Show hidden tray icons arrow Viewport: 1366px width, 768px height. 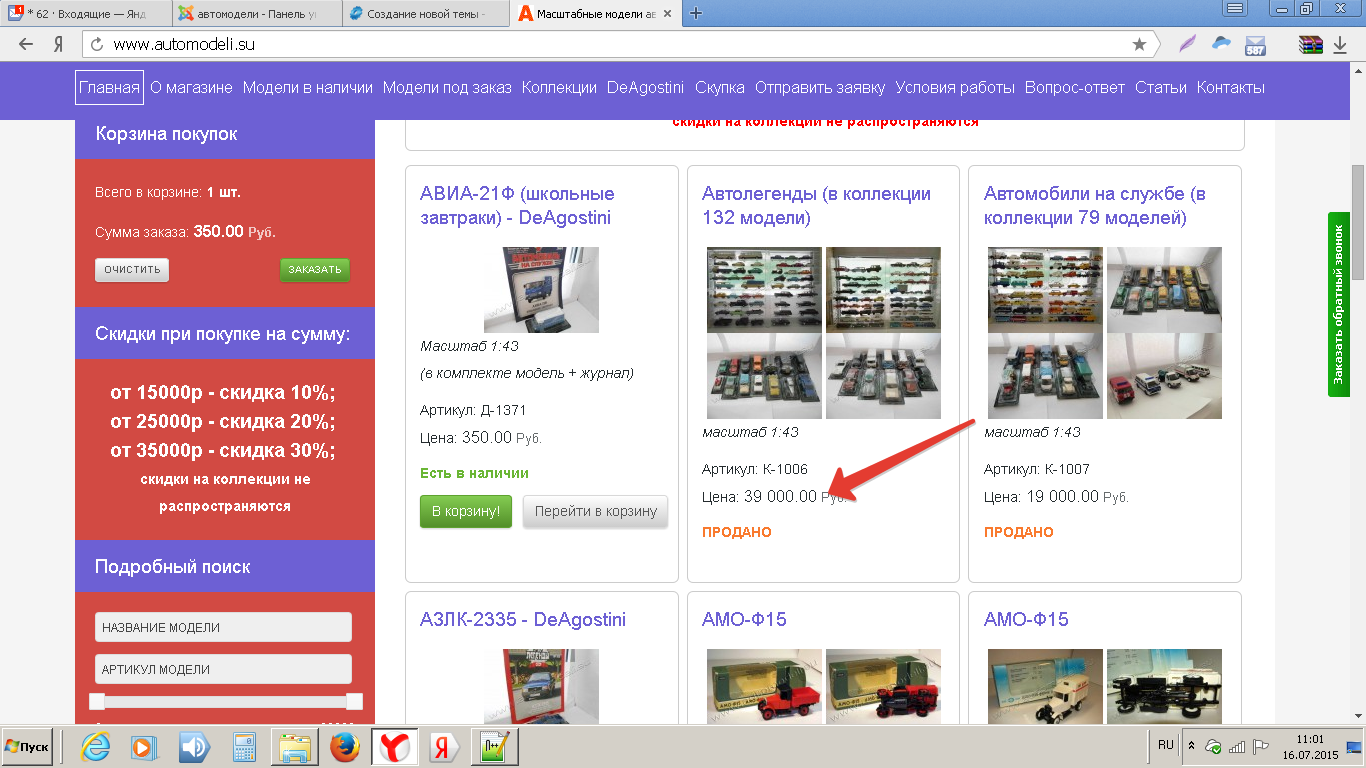point(1191,746)
